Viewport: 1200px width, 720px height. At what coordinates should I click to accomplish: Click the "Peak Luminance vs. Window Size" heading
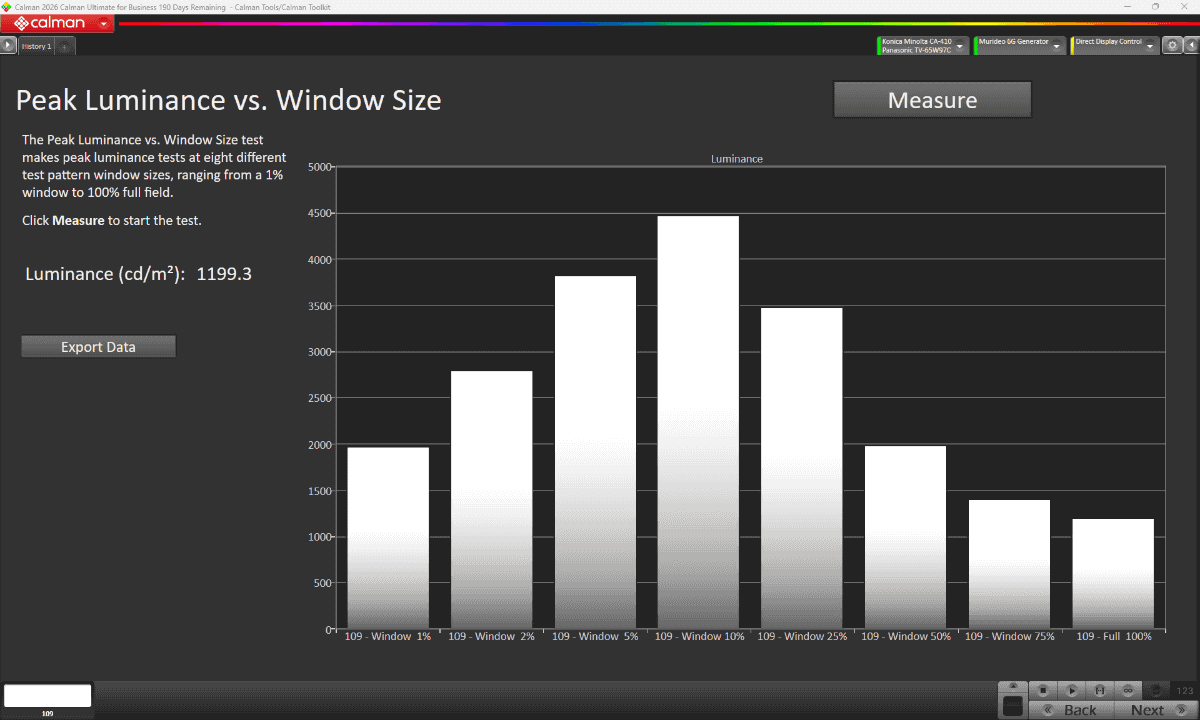click(228, 100)
